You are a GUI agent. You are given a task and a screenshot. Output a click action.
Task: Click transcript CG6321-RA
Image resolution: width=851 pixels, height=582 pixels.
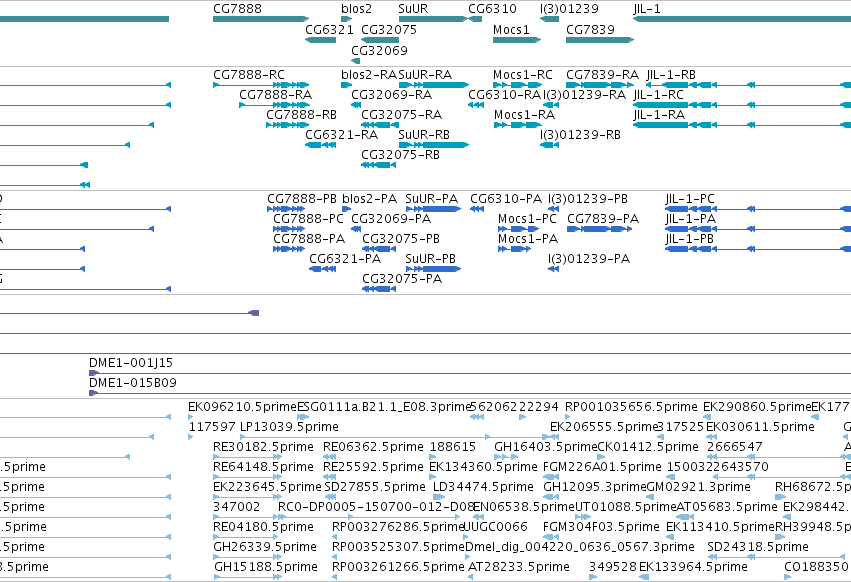321,145
